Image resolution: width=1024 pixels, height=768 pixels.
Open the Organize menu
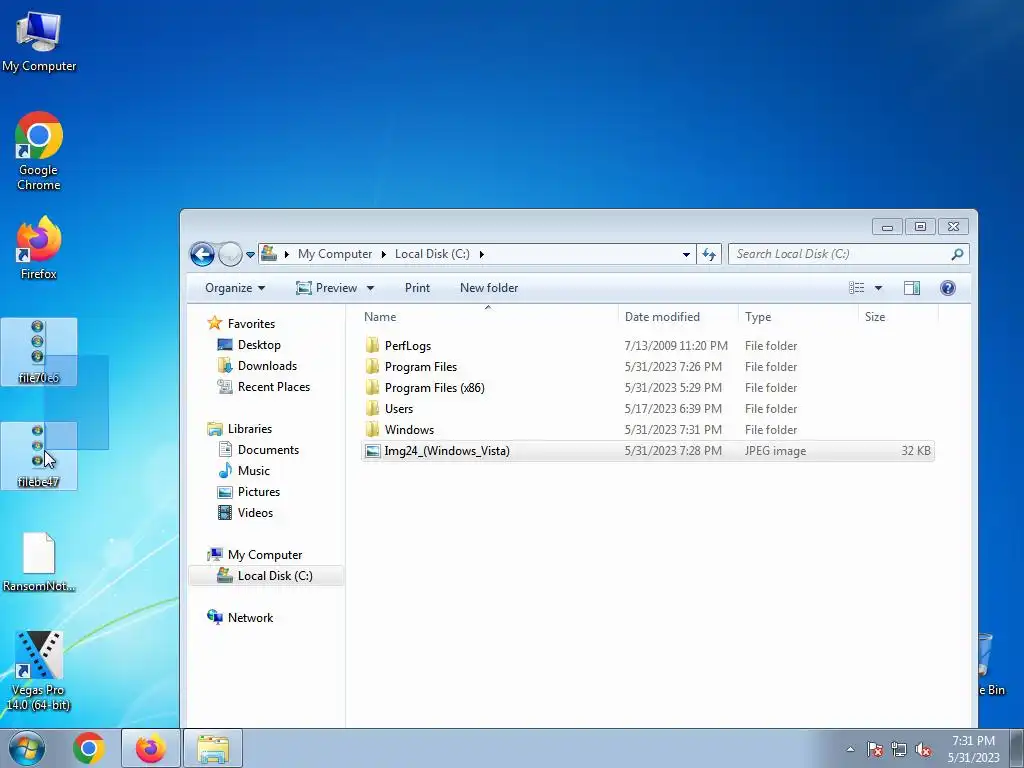click(x=234, y=288)
